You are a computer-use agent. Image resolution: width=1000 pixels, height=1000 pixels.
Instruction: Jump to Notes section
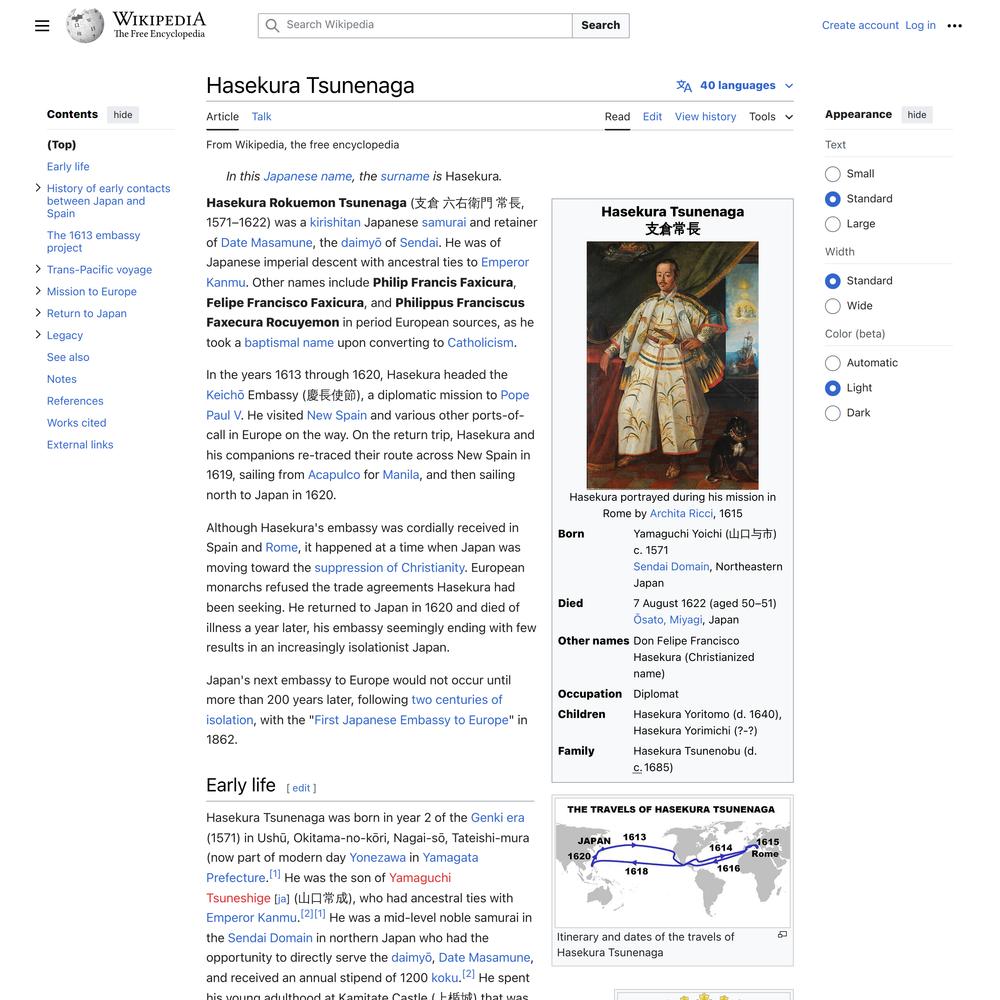[x=62, y=379]
